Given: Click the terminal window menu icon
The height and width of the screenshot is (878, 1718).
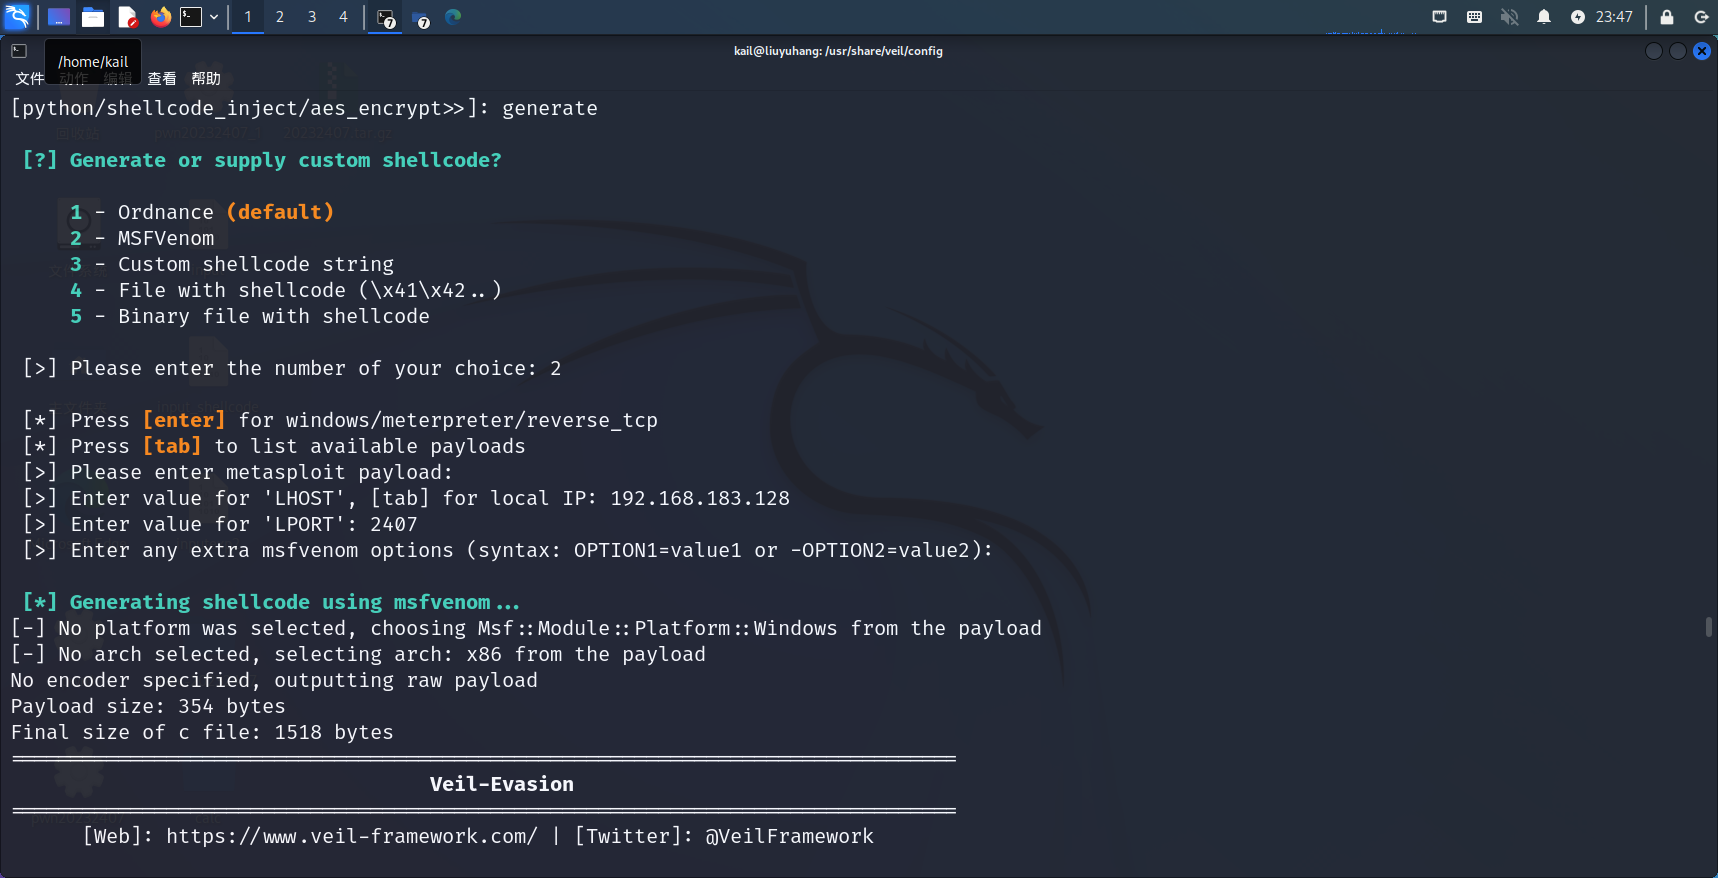Looking at the screenshot, I should (x=19, y=50).
